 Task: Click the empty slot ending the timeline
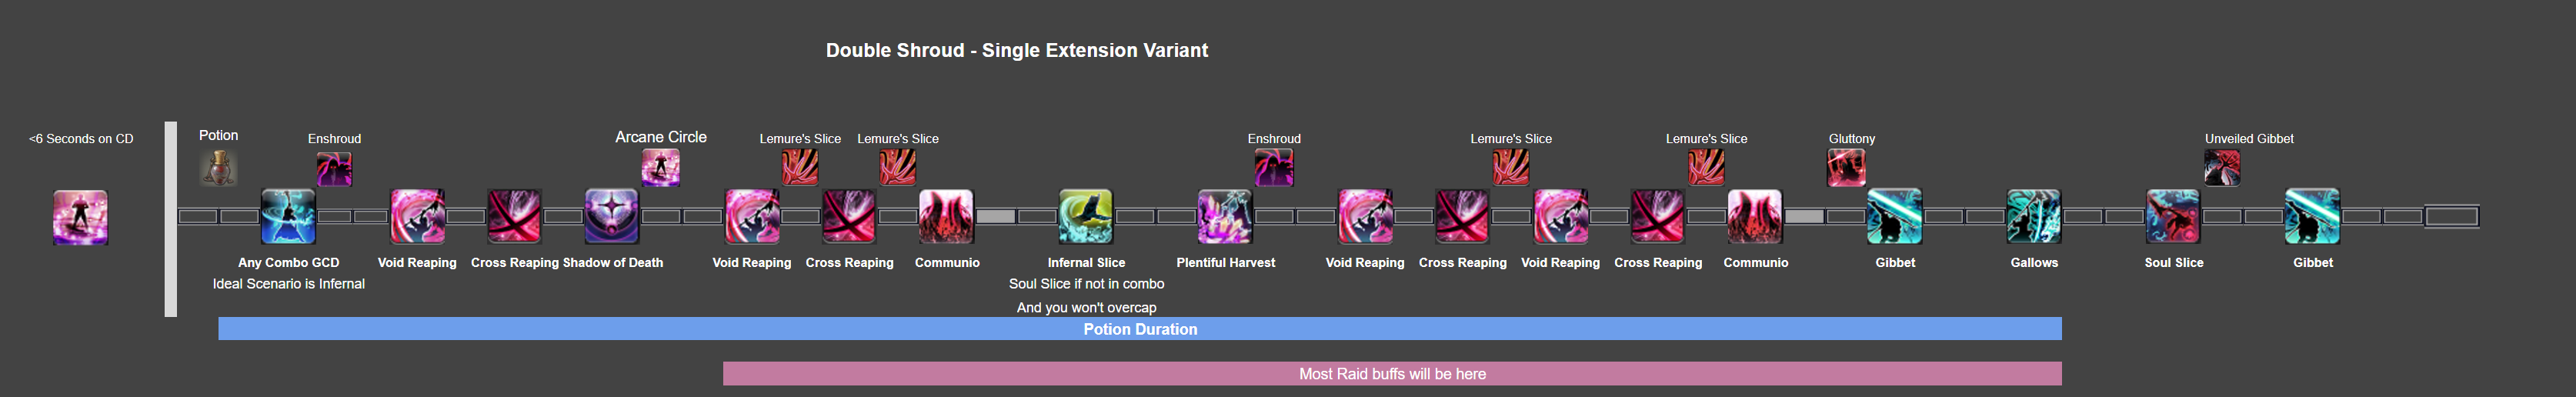click(2452, 216)
